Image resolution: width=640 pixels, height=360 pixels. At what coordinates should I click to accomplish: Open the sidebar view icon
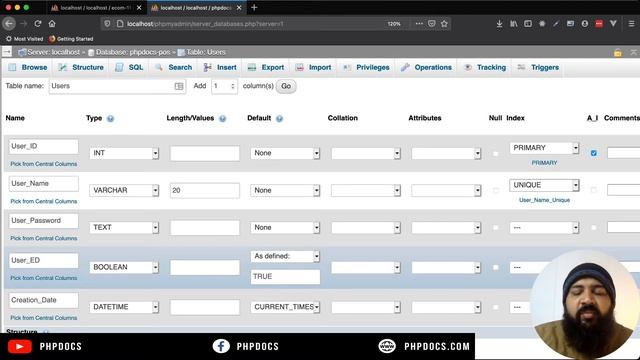point(528,24)
